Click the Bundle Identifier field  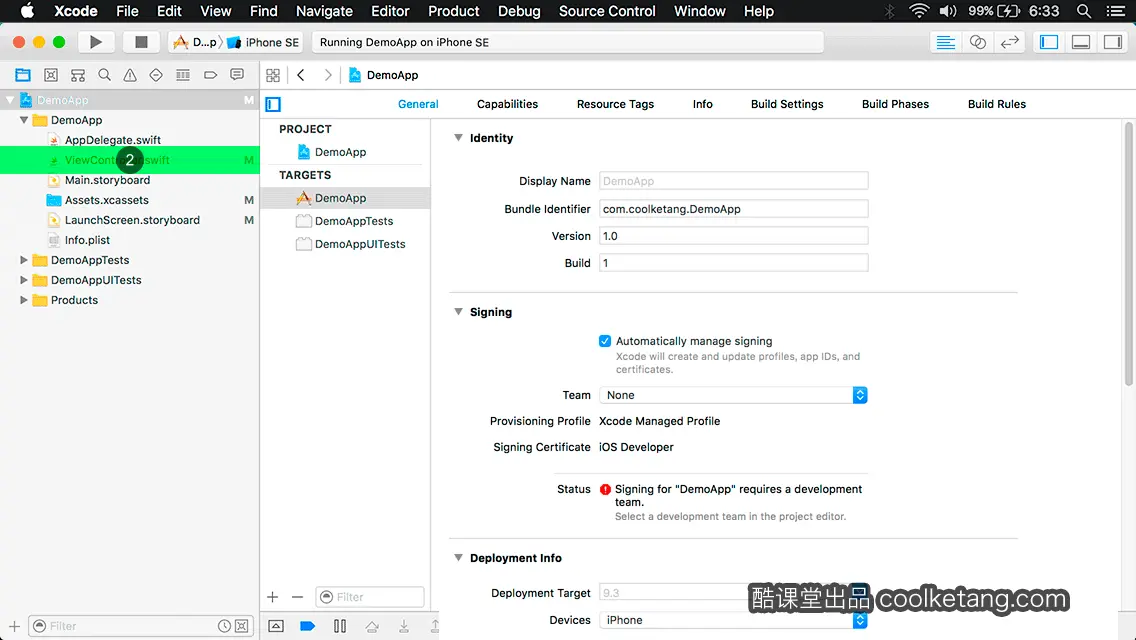[733, 209]
